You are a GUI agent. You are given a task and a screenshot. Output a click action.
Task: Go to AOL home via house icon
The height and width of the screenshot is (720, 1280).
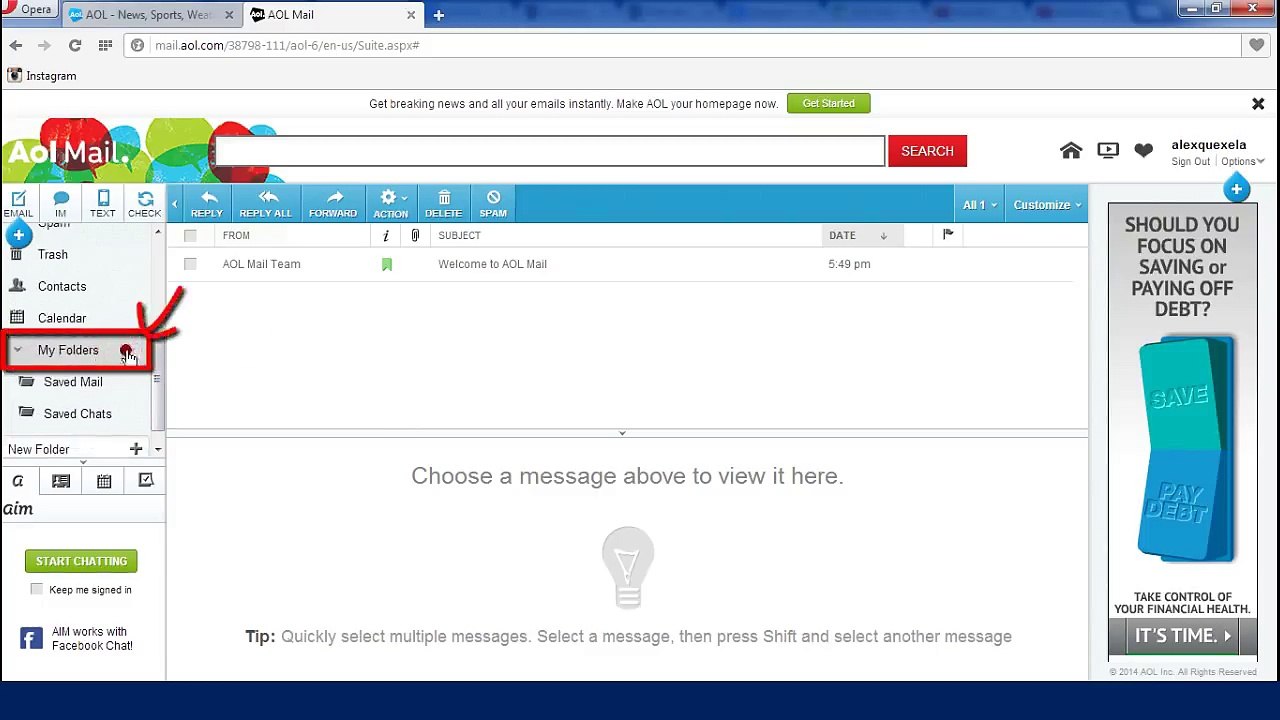(1071, 151)
